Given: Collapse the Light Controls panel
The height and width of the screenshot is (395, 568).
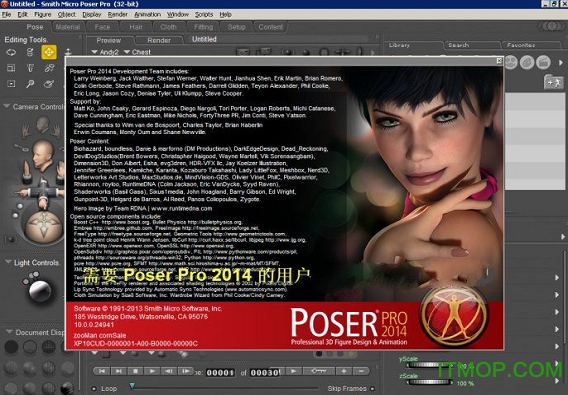Looking at the screenshot, I should point(8,262).
